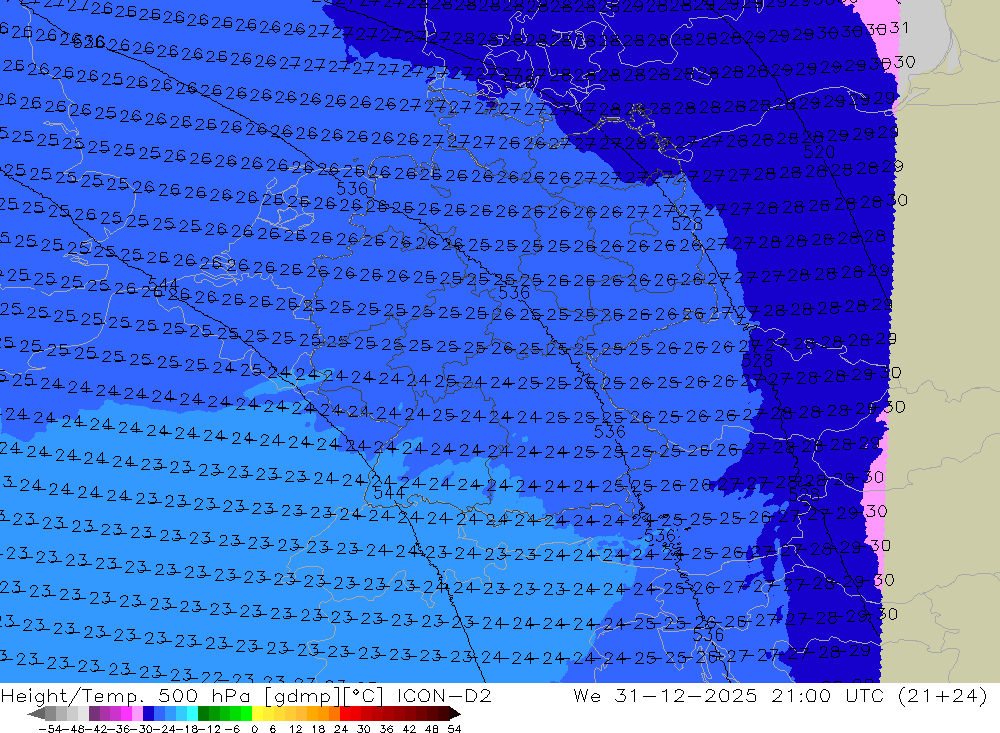Click the "We" weekday abbreviation
Image resolution: width=1000 pixels, height=733 pixels.
tap(587, 695)
